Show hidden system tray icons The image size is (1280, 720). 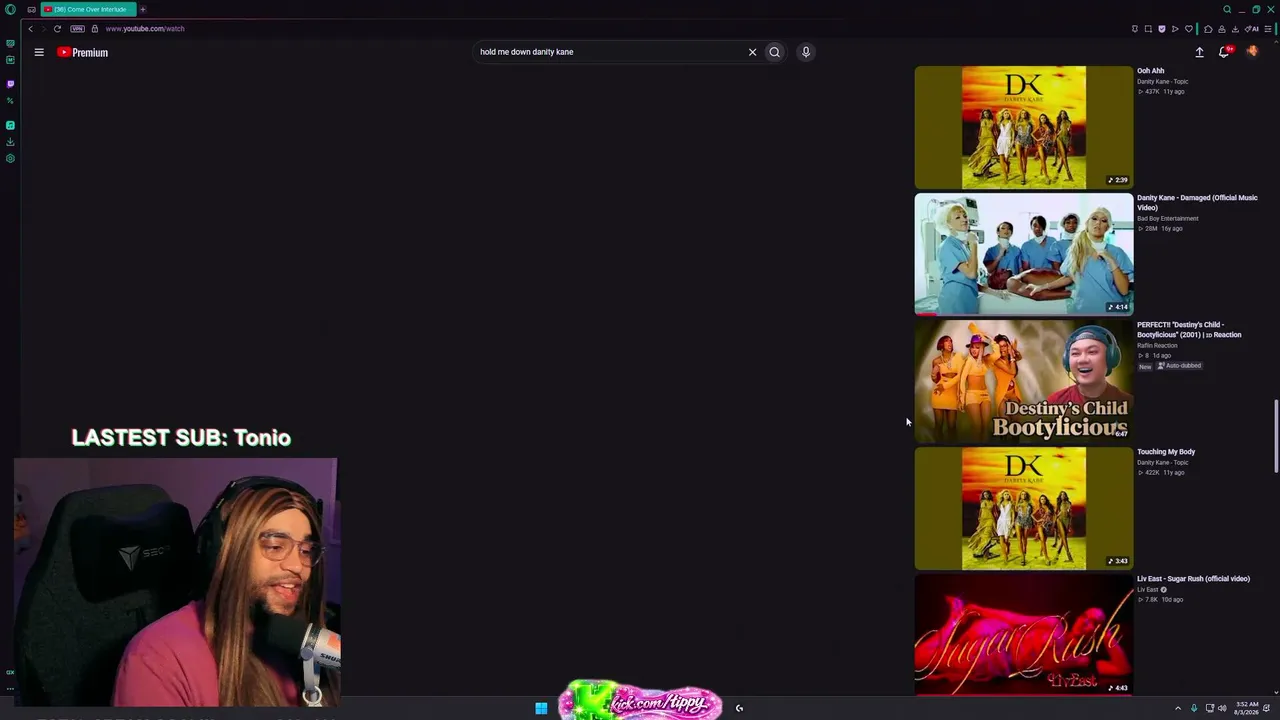[x=1177, y=708]
